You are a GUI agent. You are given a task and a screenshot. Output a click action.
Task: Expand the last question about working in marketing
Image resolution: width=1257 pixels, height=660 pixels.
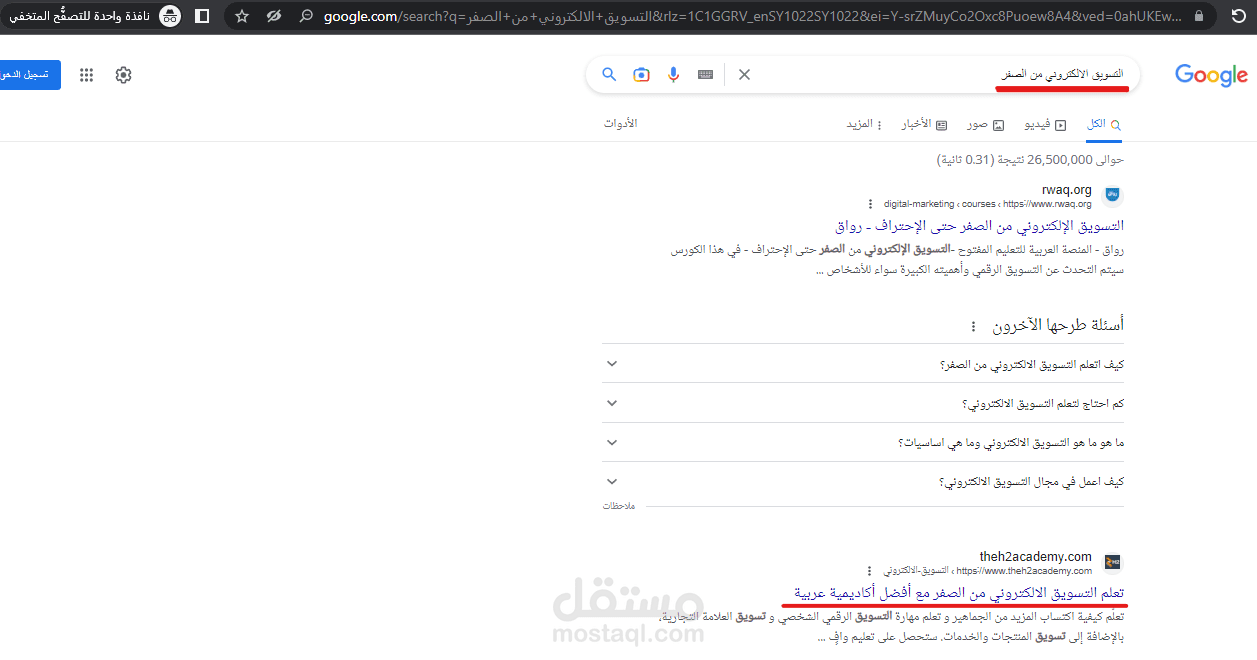tap(611, 481)
